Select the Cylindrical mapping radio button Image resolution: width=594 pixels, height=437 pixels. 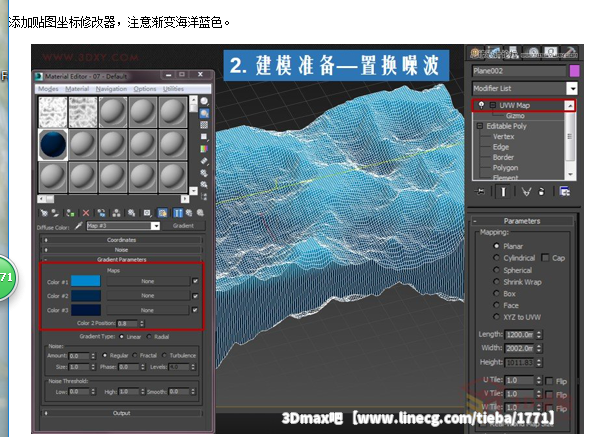496,258
